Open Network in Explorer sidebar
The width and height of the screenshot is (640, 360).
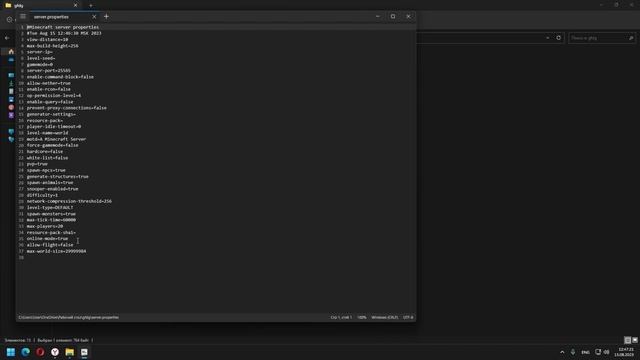[x=11, y=139]
